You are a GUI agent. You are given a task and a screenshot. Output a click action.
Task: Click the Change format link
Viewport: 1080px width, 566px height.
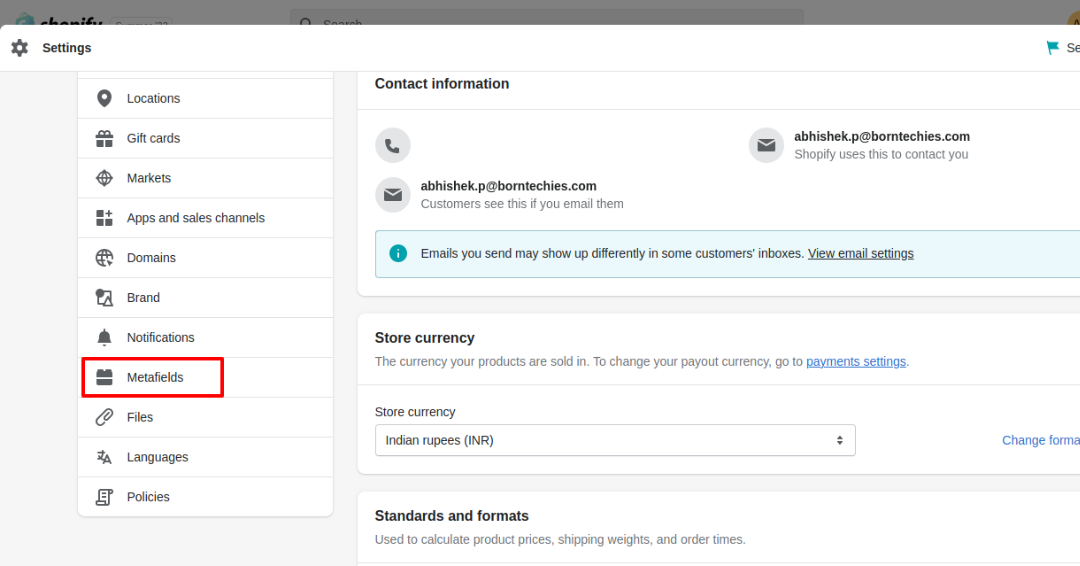tap(1041, 440)
